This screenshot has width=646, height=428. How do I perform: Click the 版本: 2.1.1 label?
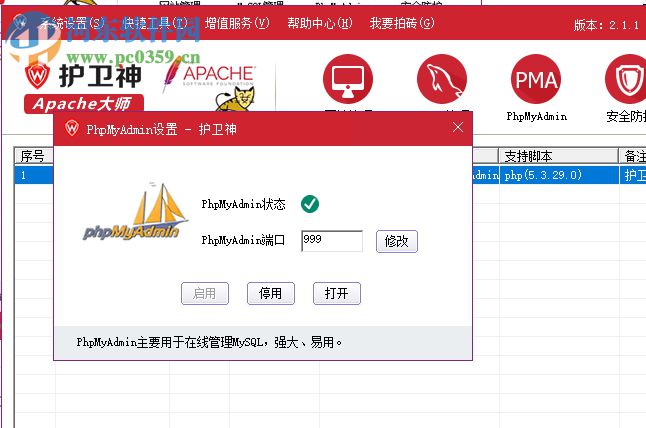pyautogui.click(x=606, y=25)
